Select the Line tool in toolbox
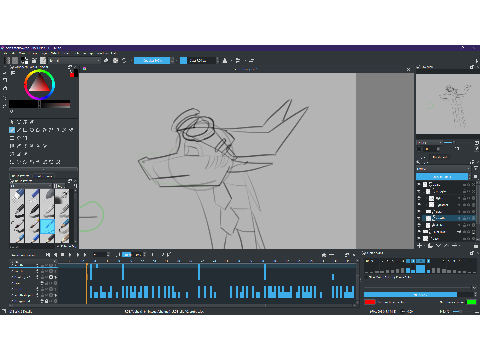The height and width of the screenshot is (360, 480). point(19,130)
